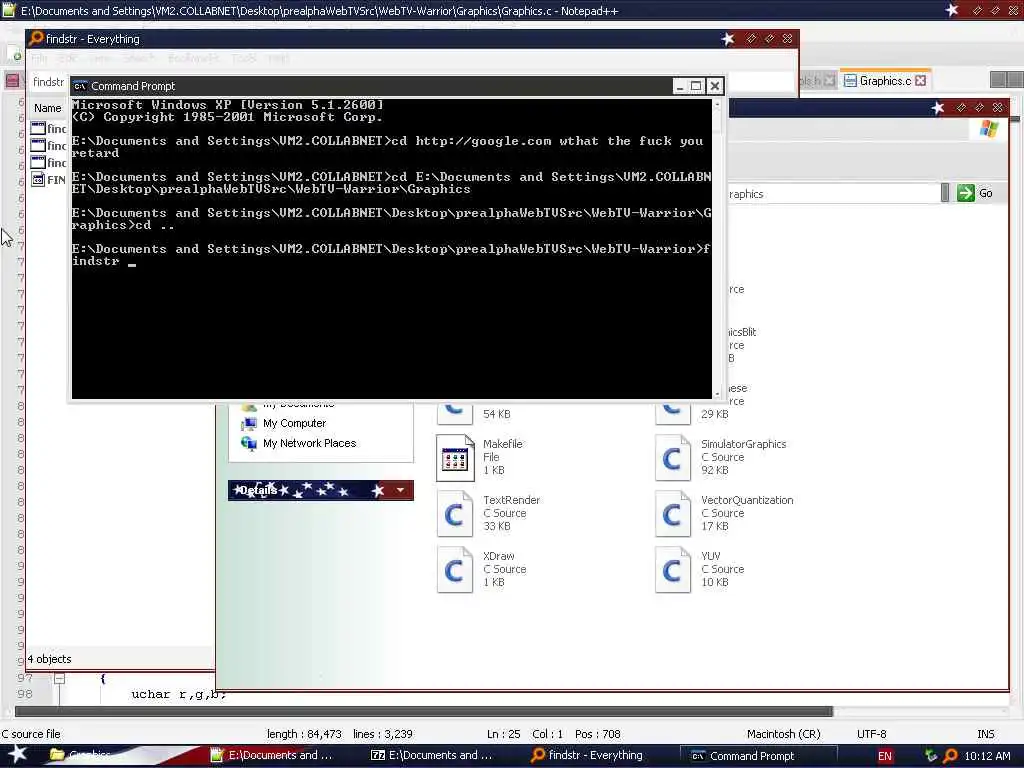
Task: Click the Explorer window title bar star button
Action: (938, 107)
